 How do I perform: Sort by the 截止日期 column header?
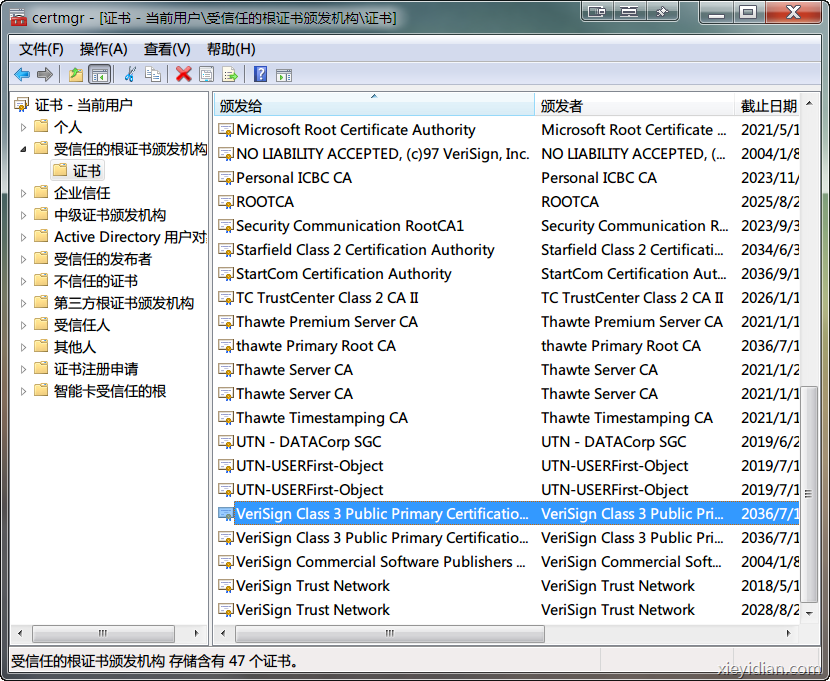[769, 105]
